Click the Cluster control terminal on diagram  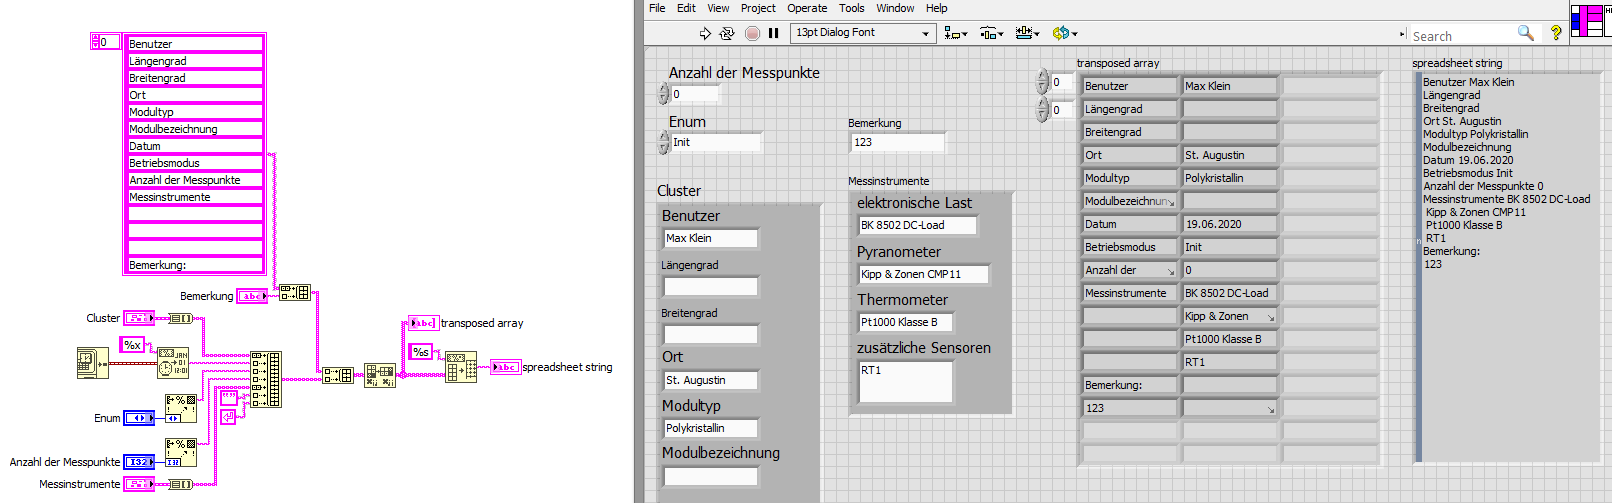[139, 318]
